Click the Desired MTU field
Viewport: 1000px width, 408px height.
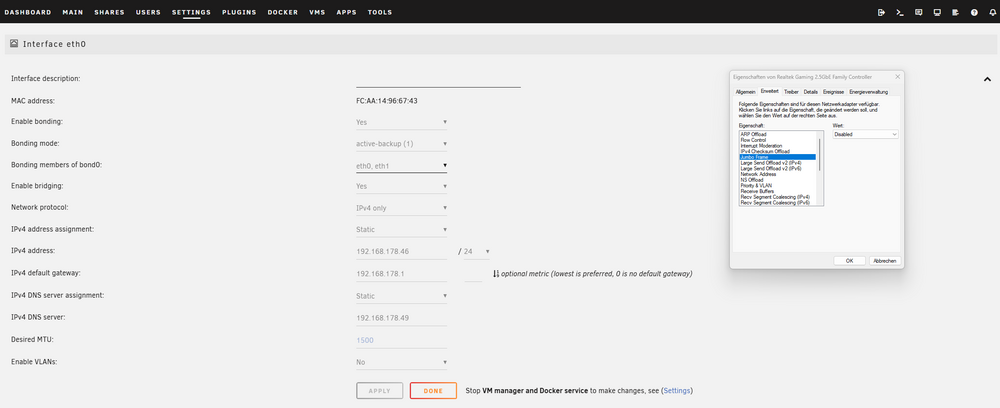(402, 340)
